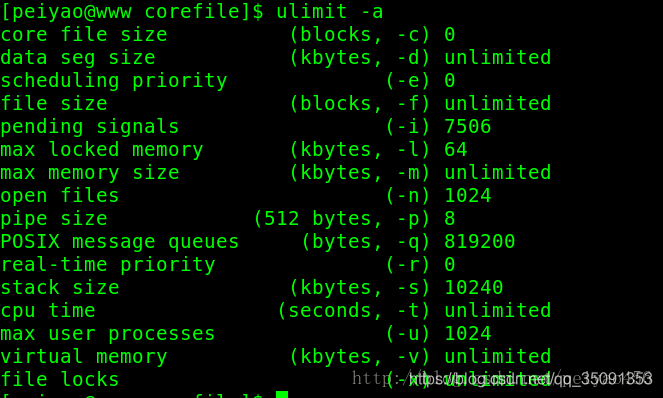
Task: Click the green terminal cursor block
Action: [282, 395]
